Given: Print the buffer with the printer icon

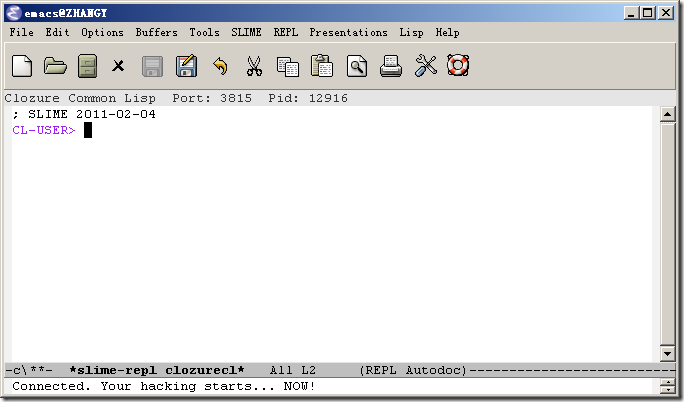Looking at the screenshot, I should coord(391,66).
